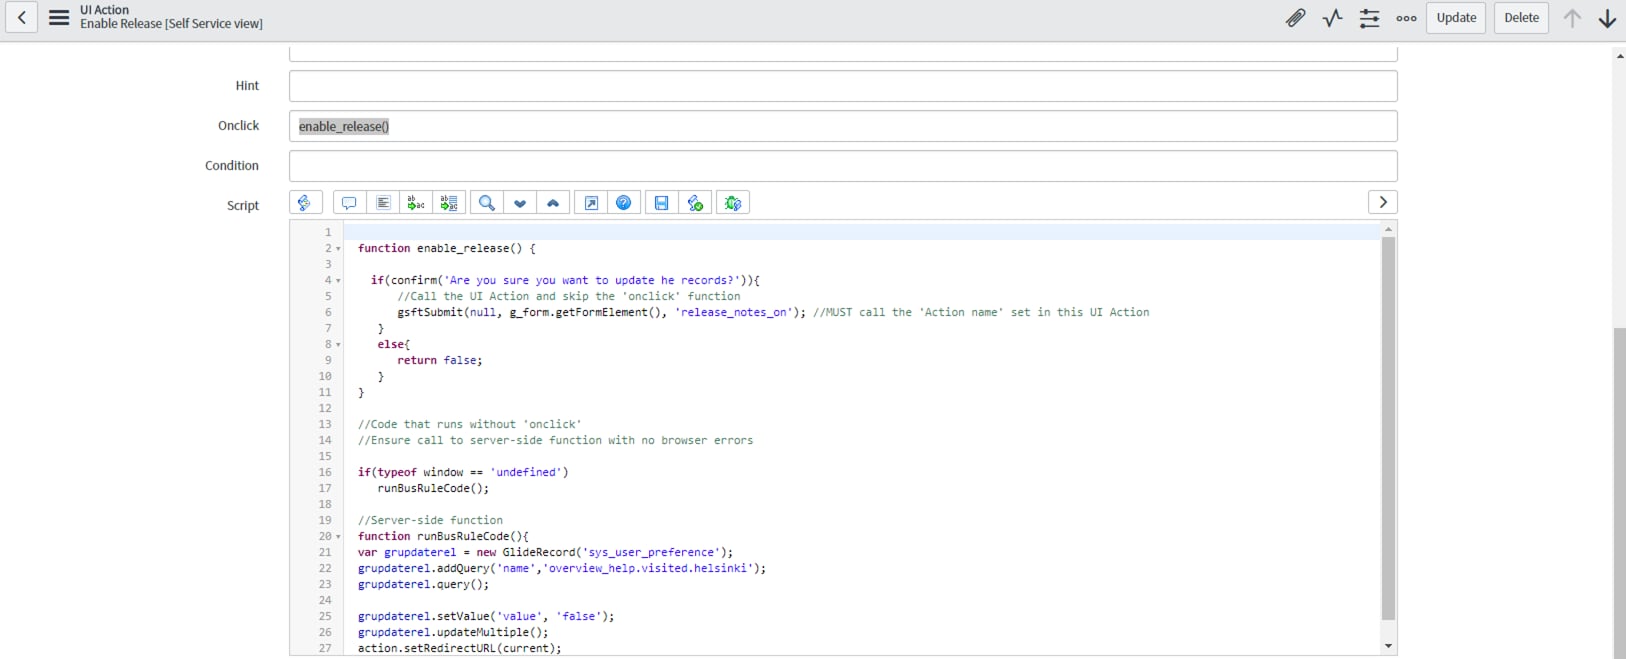The width and height of the screenshot is (1626, 659).
Task: Open the activity stream icon
Action: point(1332,18)
